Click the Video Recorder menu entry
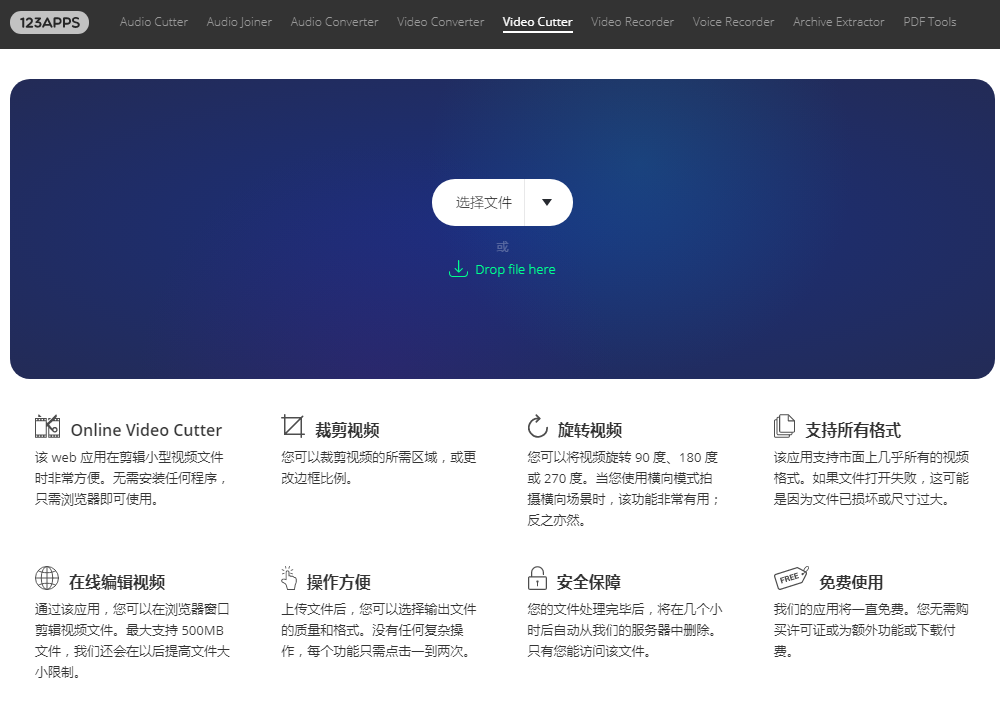The width and height of the screenshot is (1000, 713). pos(632,21)
